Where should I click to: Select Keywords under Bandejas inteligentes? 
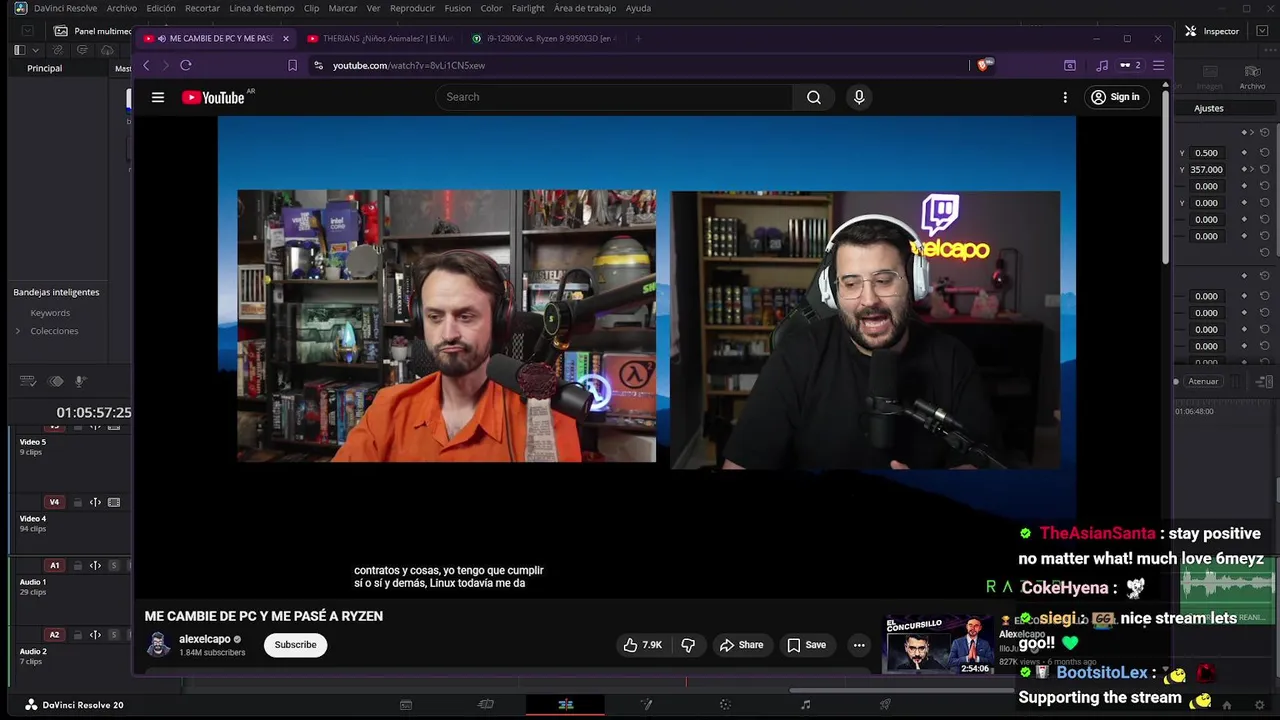50,313
